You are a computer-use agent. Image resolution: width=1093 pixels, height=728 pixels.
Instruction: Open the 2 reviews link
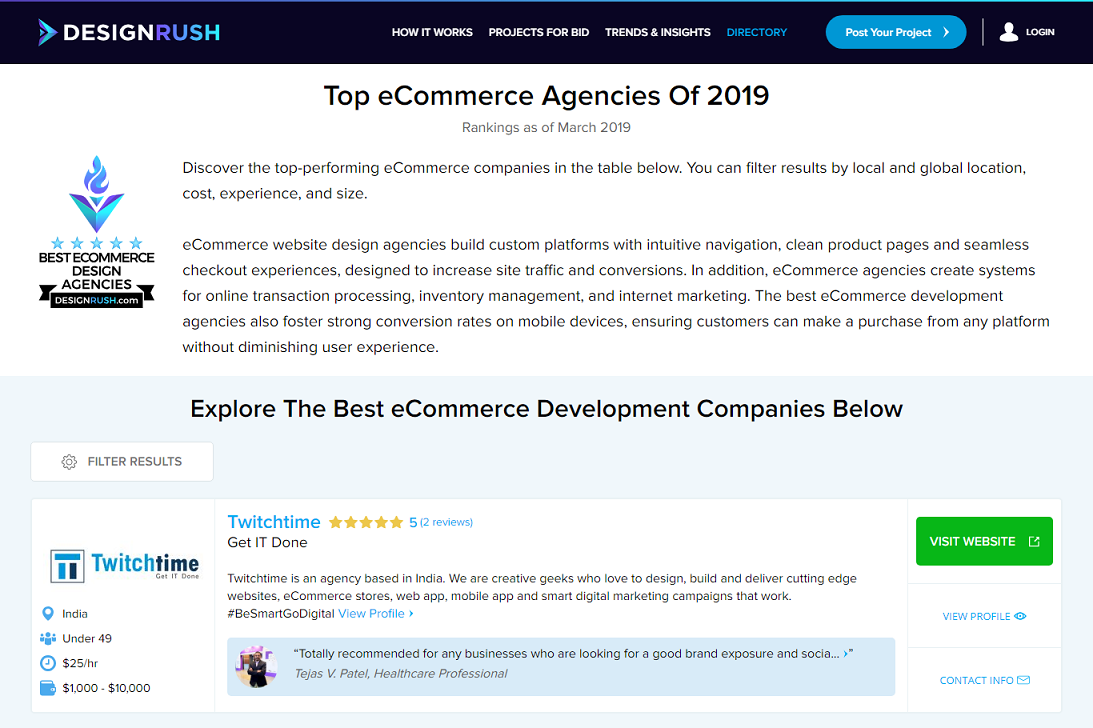click(446, 522)
